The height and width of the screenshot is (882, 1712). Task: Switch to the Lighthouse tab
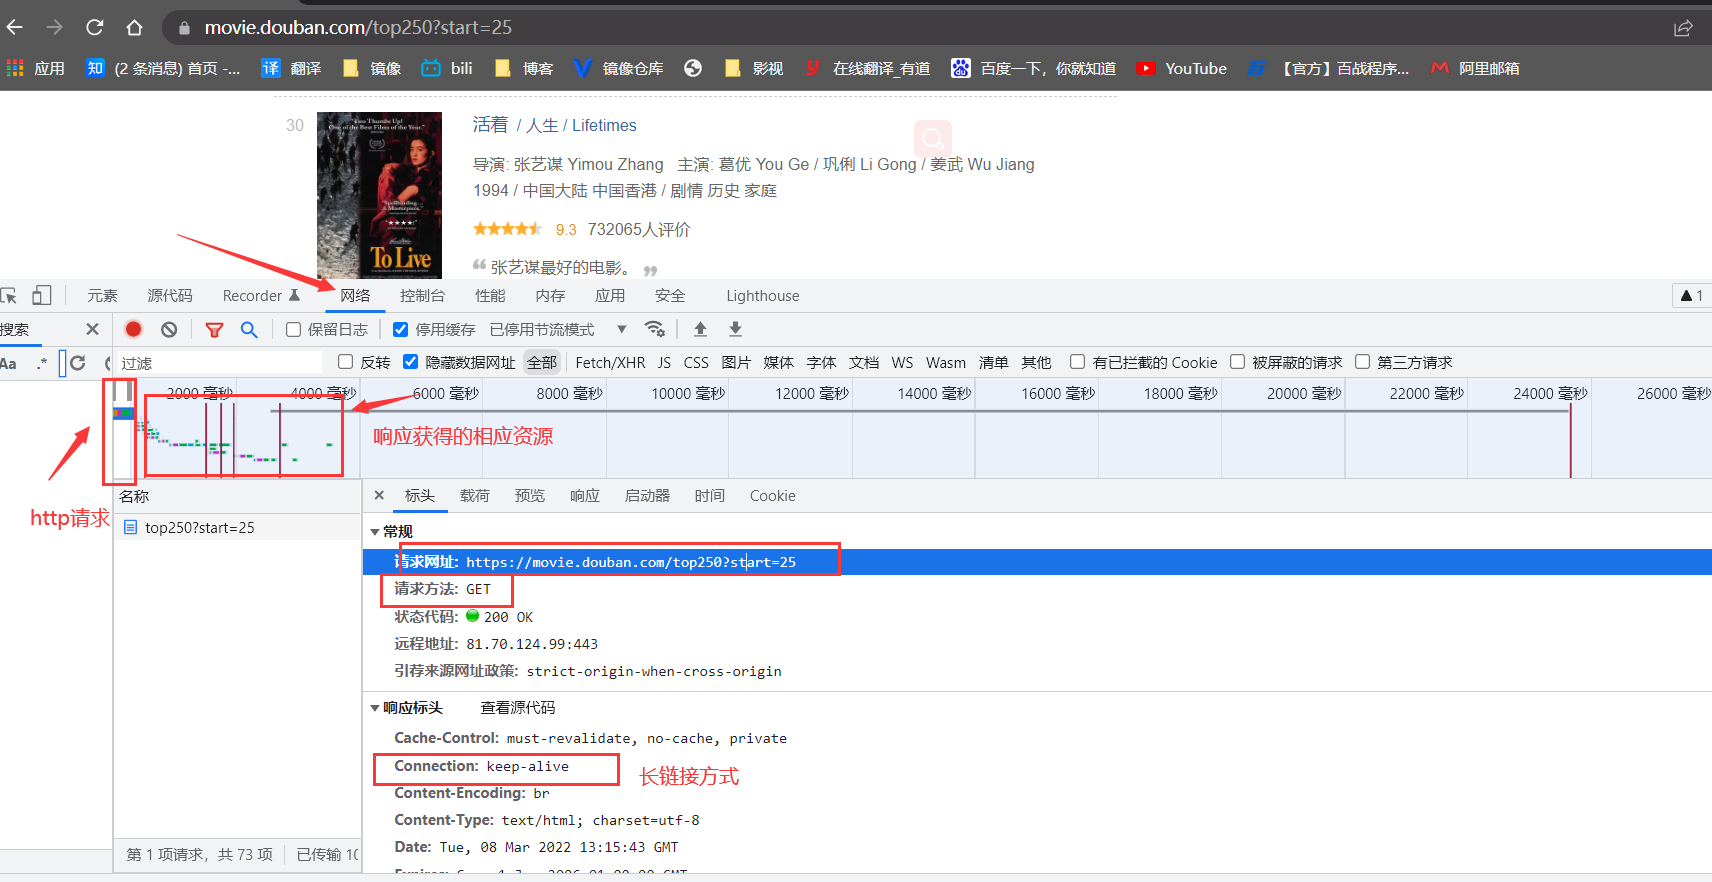click(x=763, y=296)
